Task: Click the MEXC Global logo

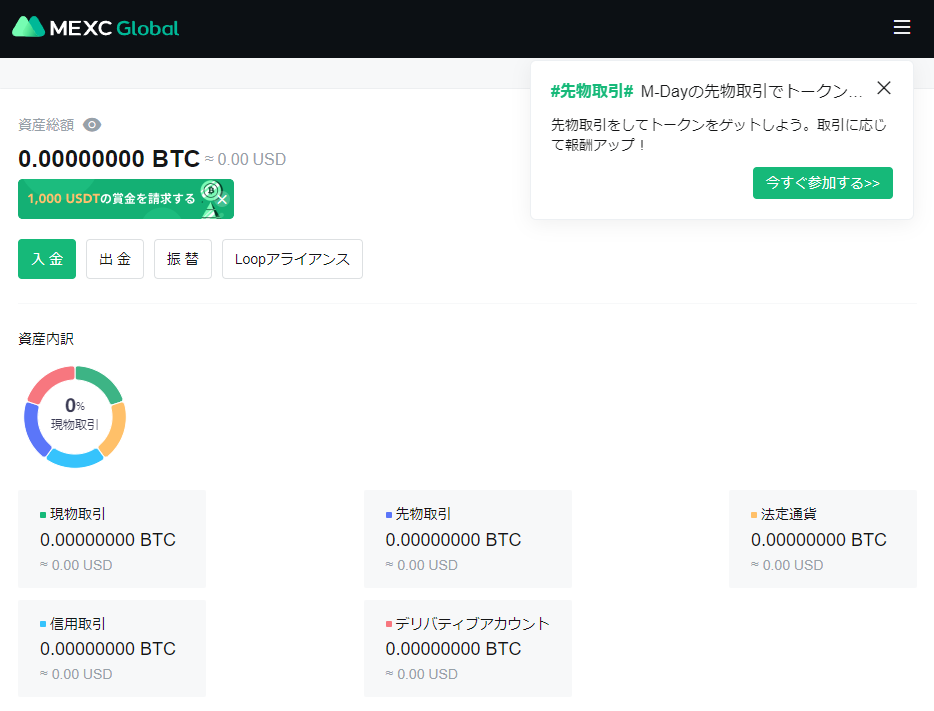Action: (x=95, y=27)
